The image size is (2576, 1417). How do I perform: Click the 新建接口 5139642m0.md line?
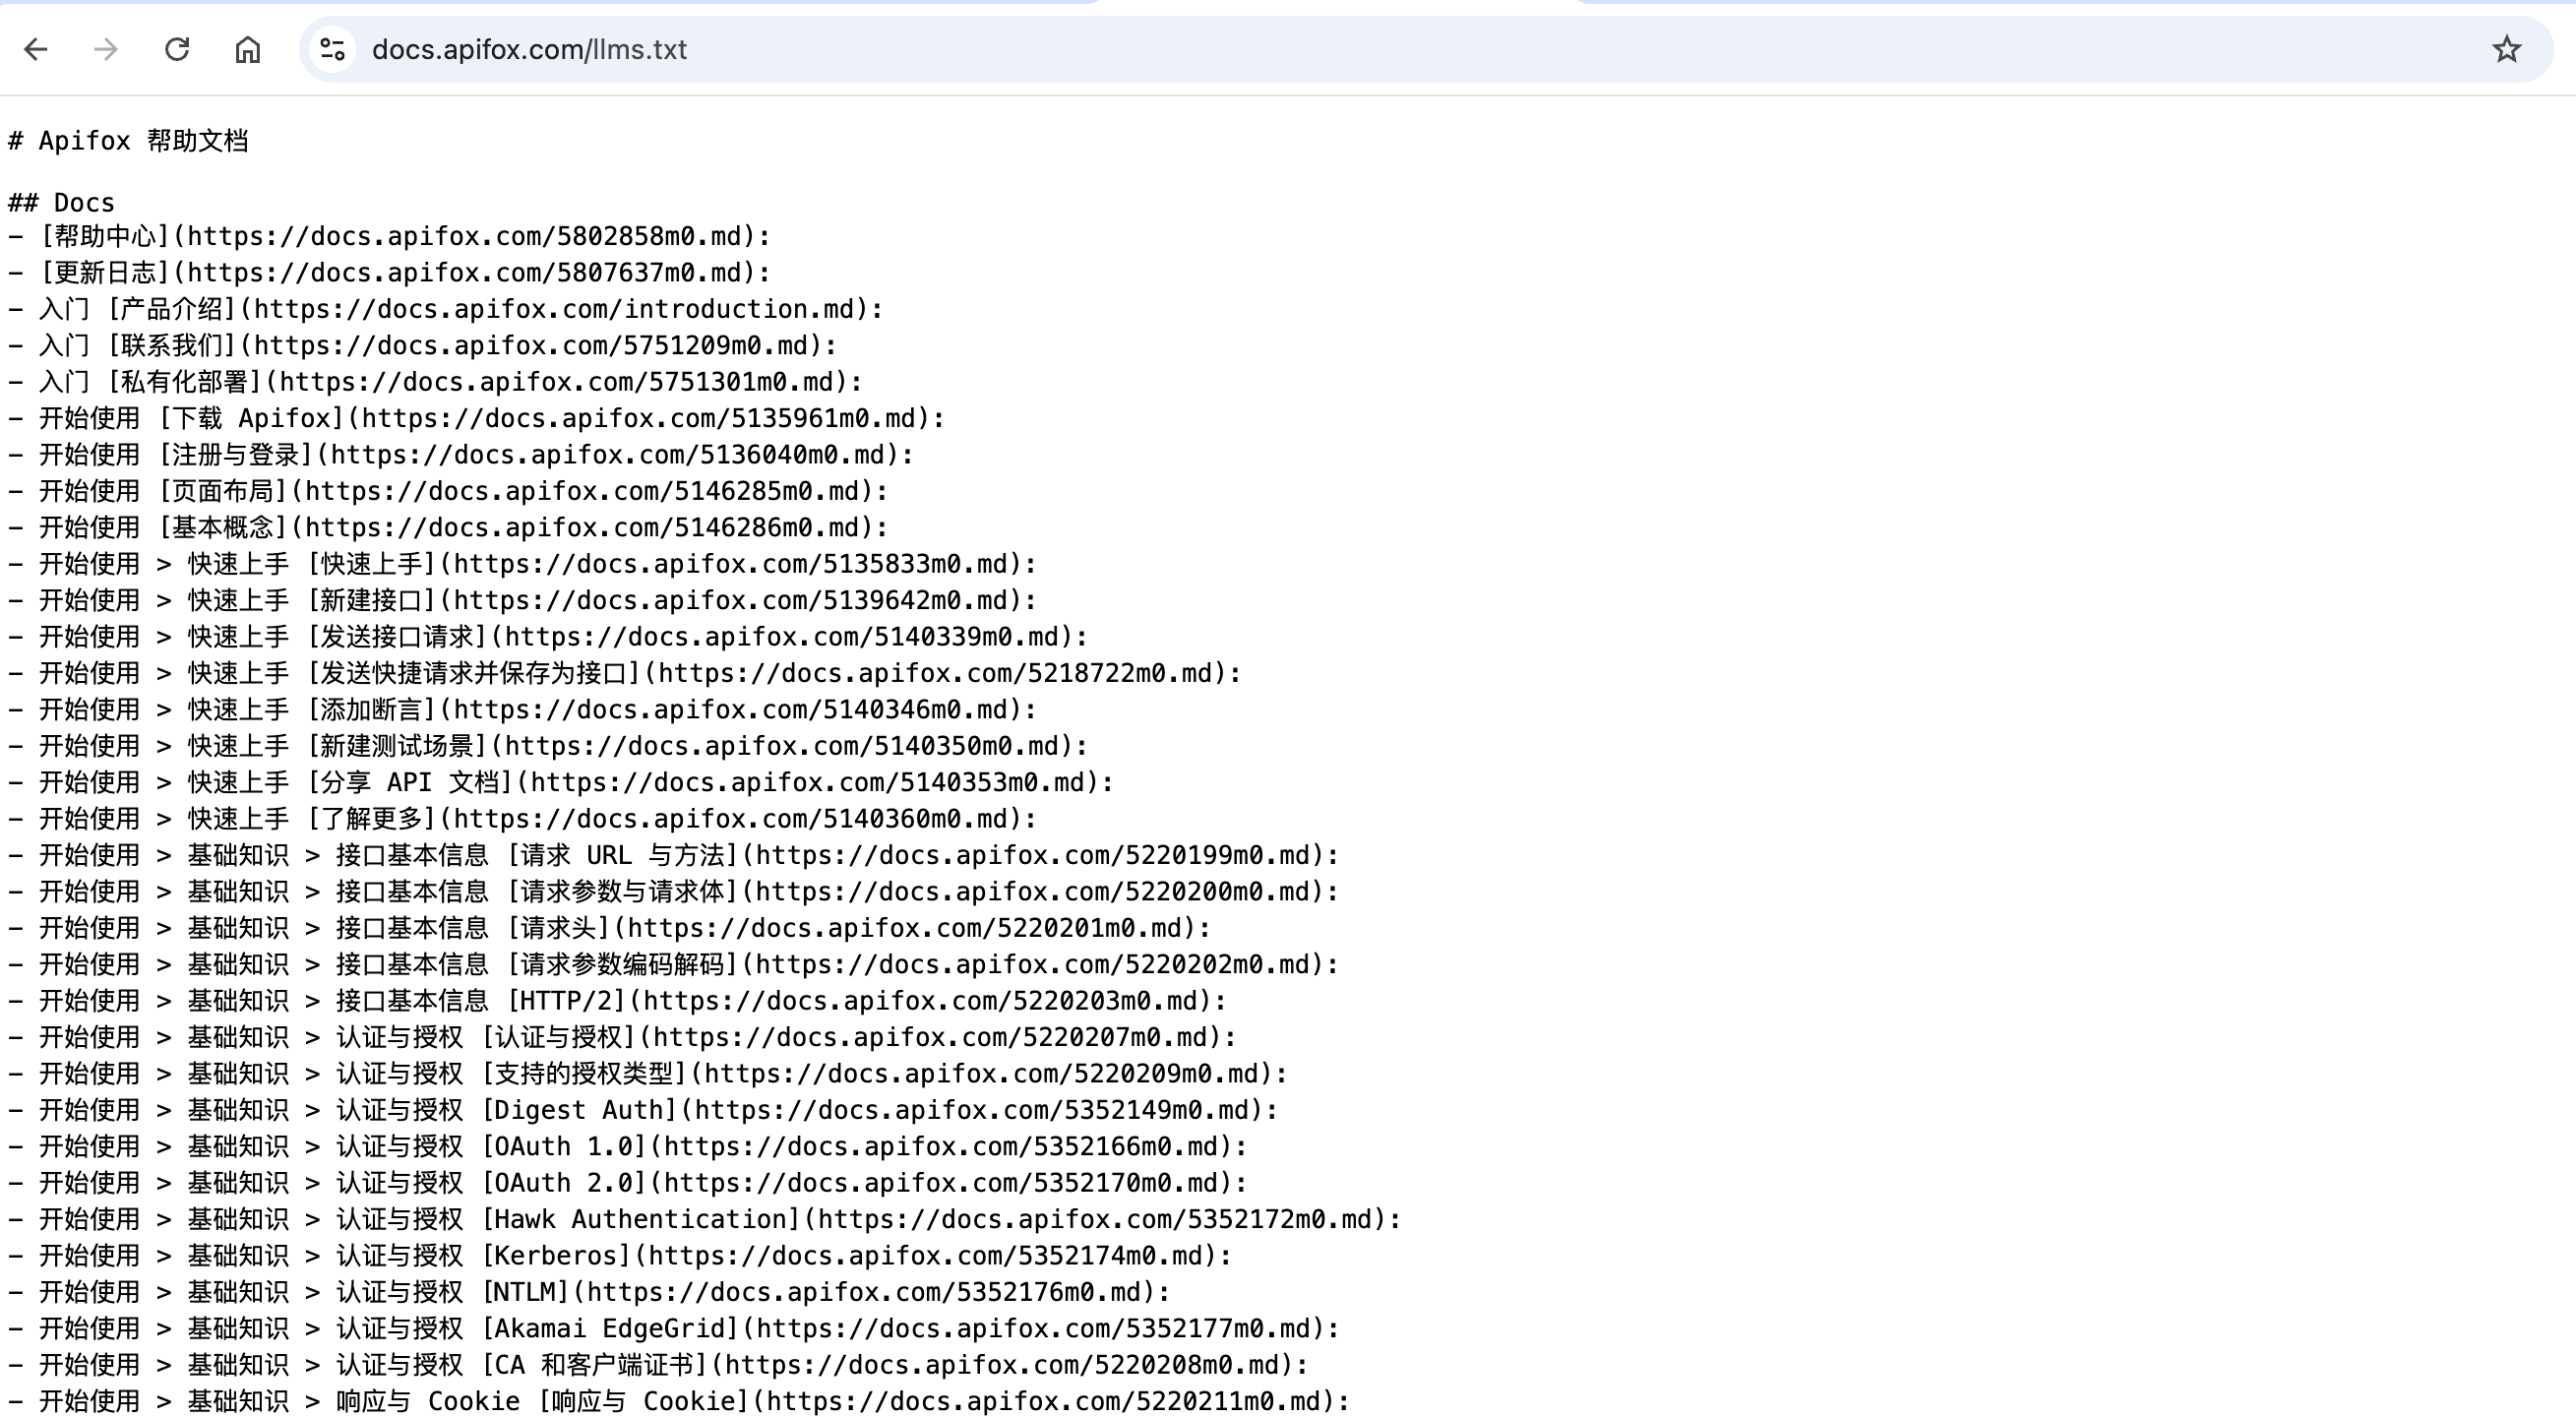tap(523, 600)
